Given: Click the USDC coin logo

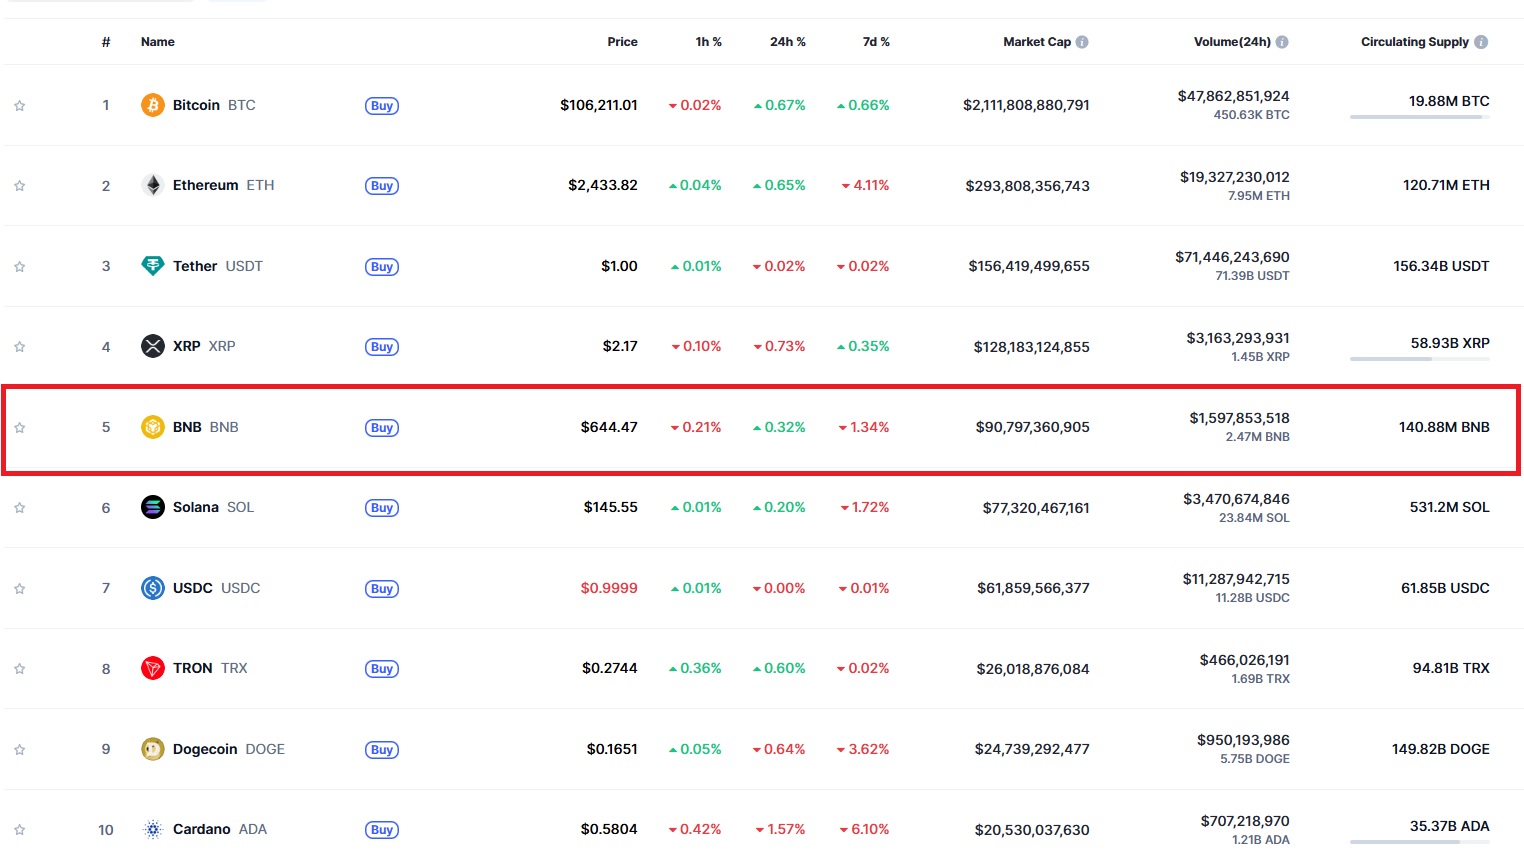Looking at the screenshot, I should 152,588.
